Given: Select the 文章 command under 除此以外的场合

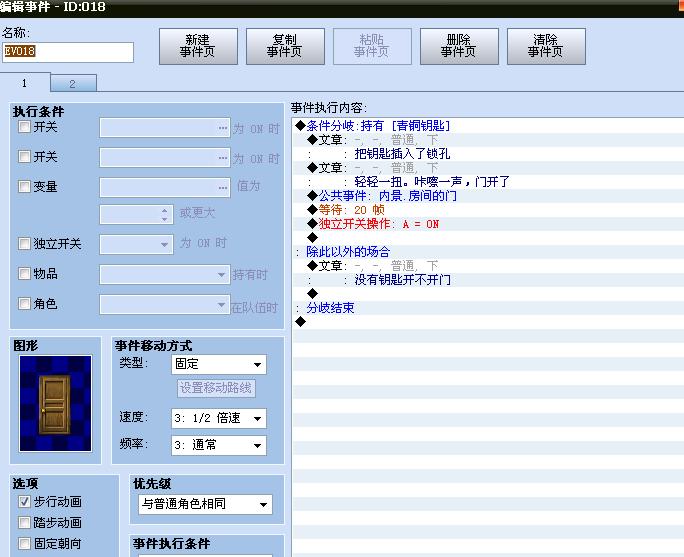Looking at the screenshot, I should [488, 266].
